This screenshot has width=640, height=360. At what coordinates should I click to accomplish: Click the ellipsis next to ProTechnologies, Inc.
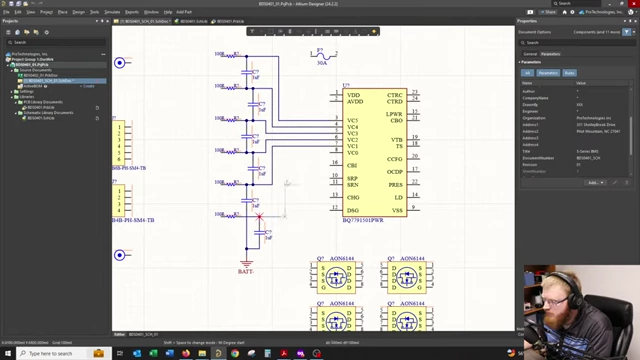[103, 54]
